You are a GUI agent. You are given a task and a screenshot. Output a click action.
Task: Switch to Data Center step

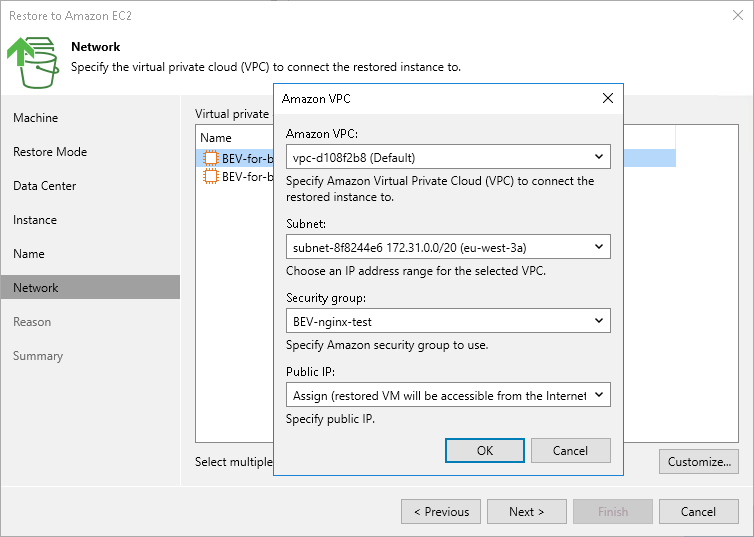pyautogui.click(x=45, y=186)
